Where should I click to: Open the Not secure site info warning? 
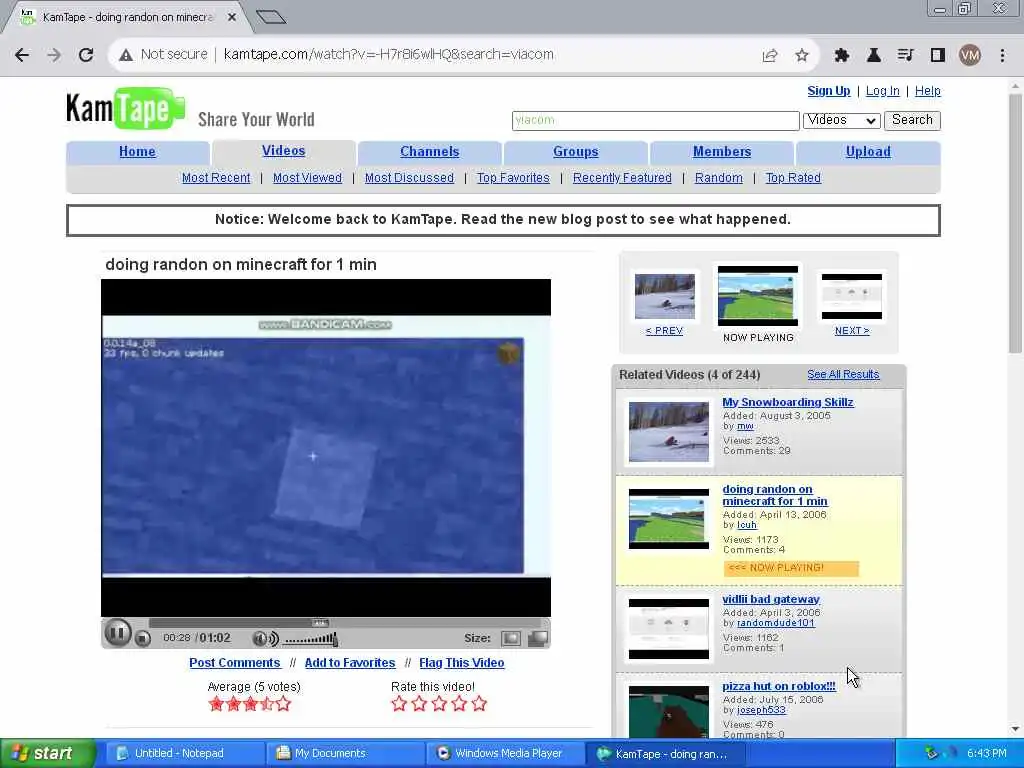tap(163, 54)
